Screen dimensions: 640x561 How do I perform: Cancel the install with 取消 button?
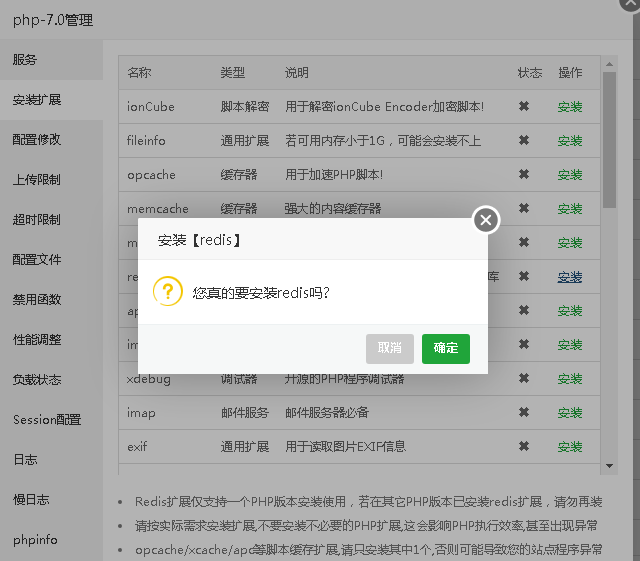[390, 348]
